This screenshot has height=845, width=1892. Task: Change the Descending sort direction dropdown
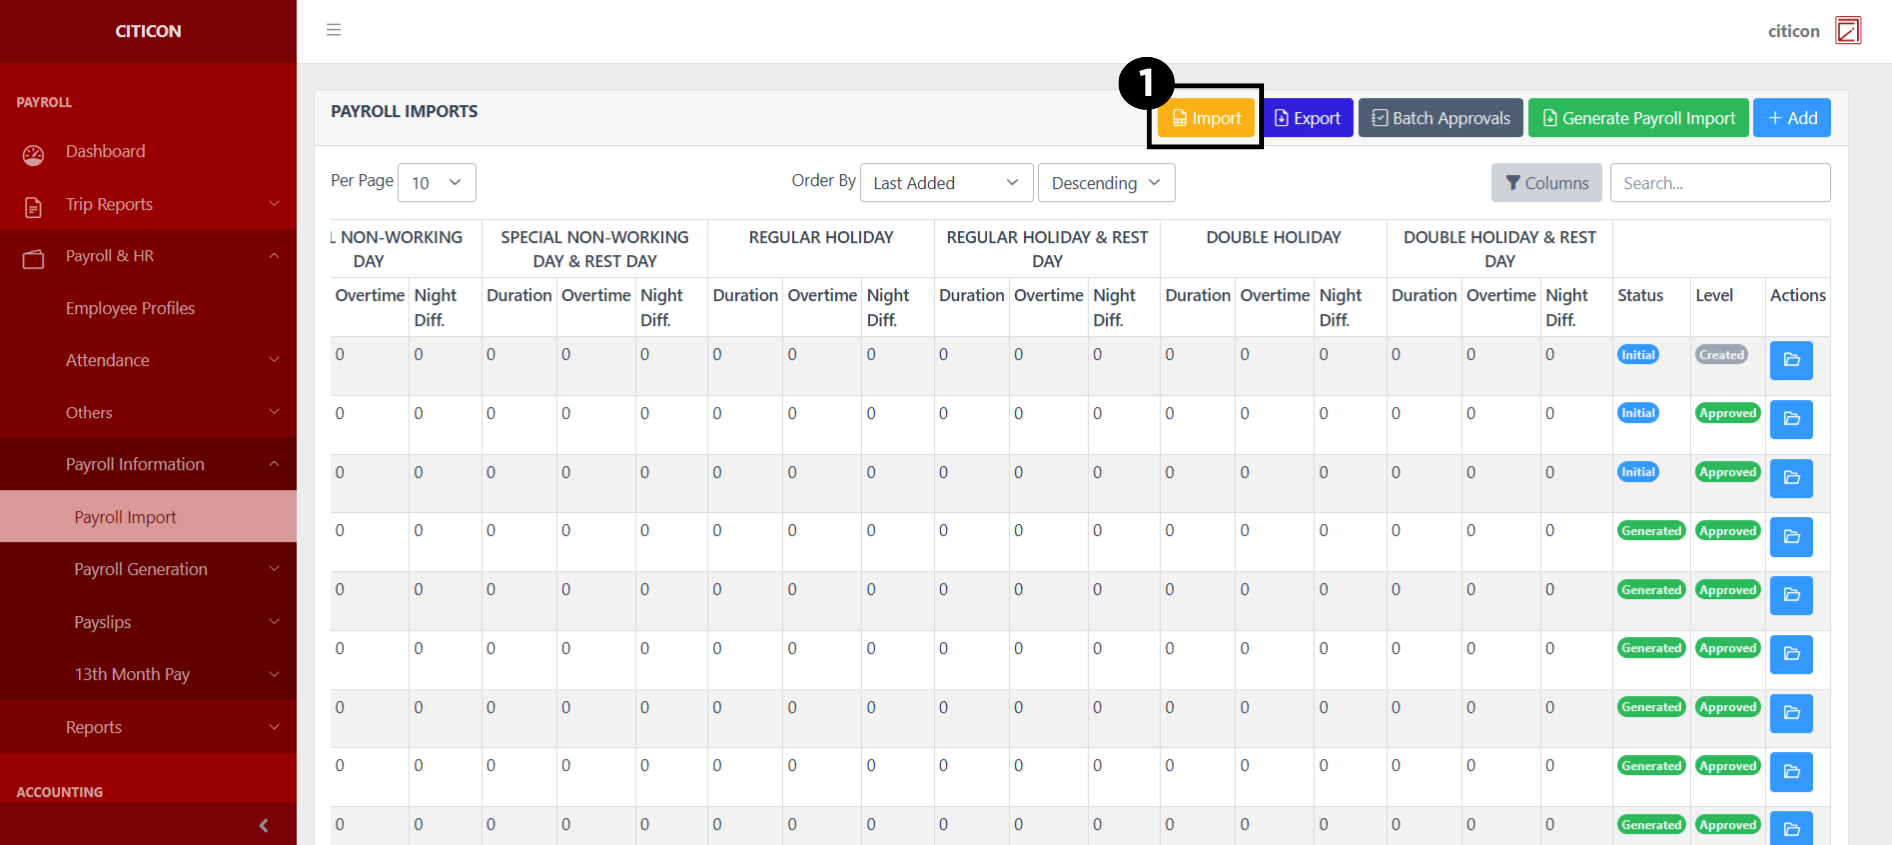click(x=1105, y=183)
